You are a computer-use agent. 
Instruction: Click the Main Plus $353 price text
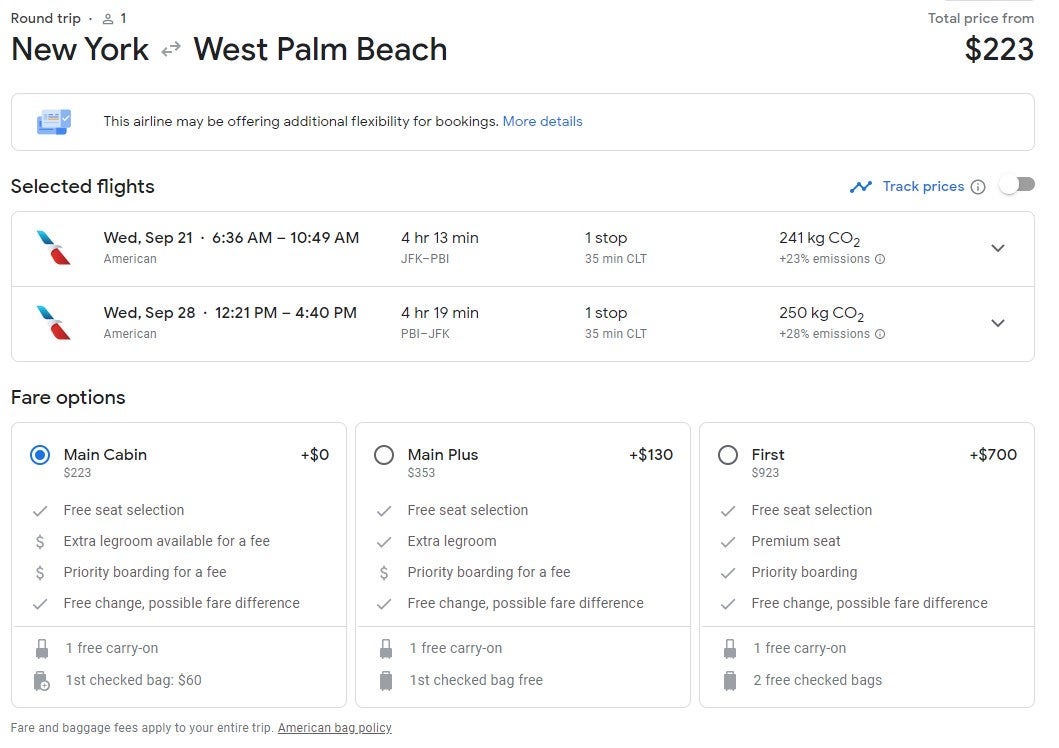pyautogui.click(x=423, y=473)
